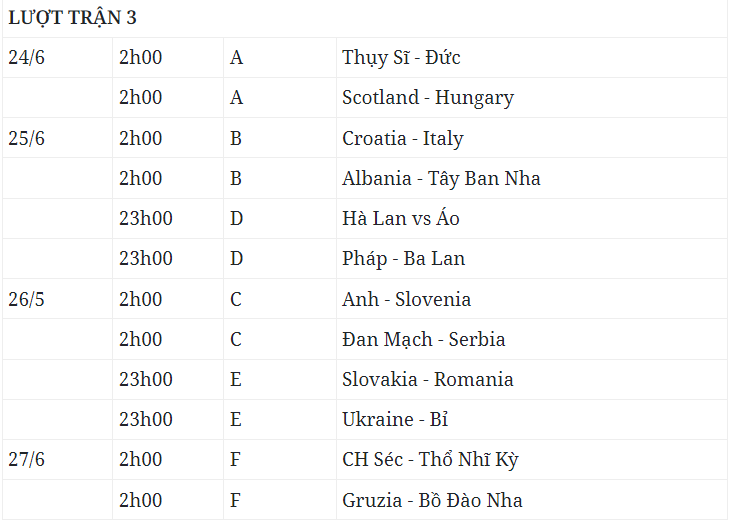Select the 25/6 date cell
This screenshot has width=735, height=524.
(x=27, y=138)
